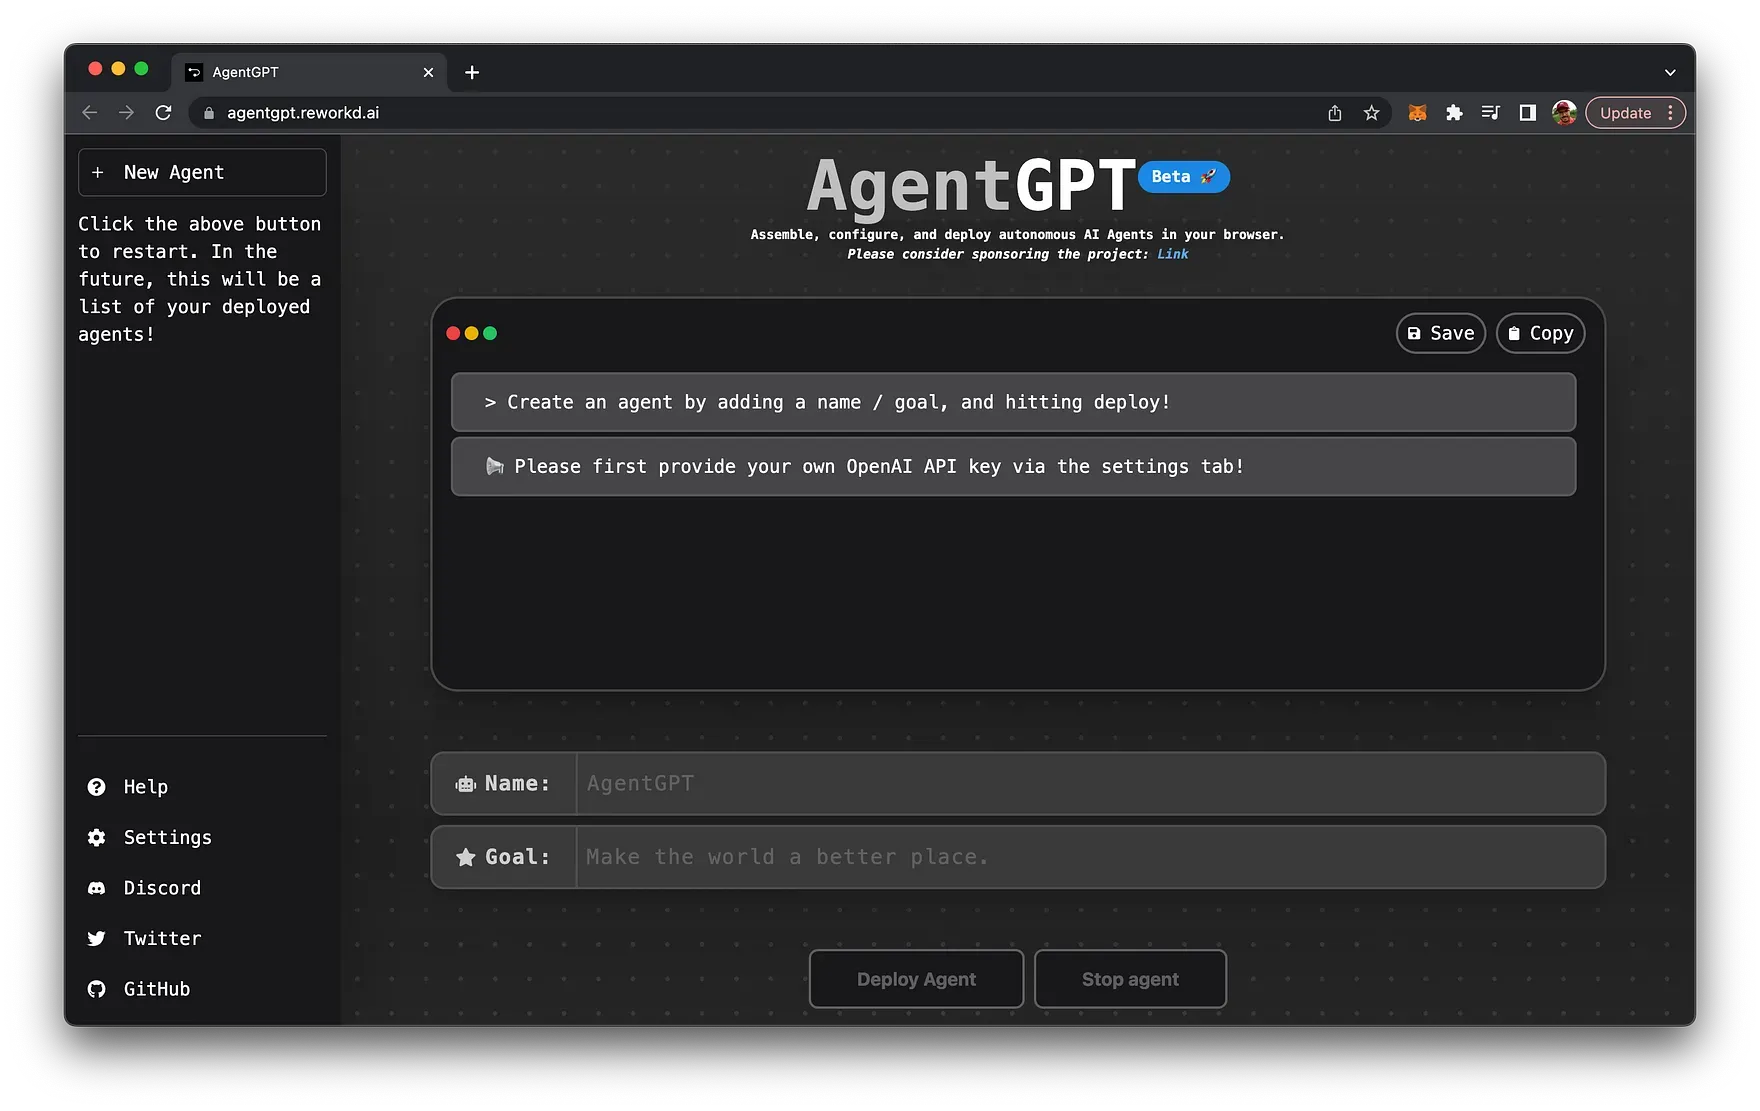Viewport: 1760px width, 1111px height.
Task: Click the 'Create an agent' message
Action: click(x=1013, y=402)
